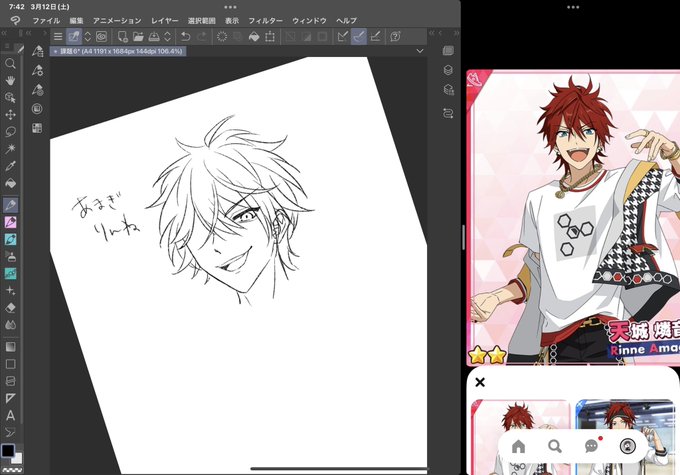This screenshot has width=680, height=475.
Task: Expand the right palette dock arrows
Action: 455,33
